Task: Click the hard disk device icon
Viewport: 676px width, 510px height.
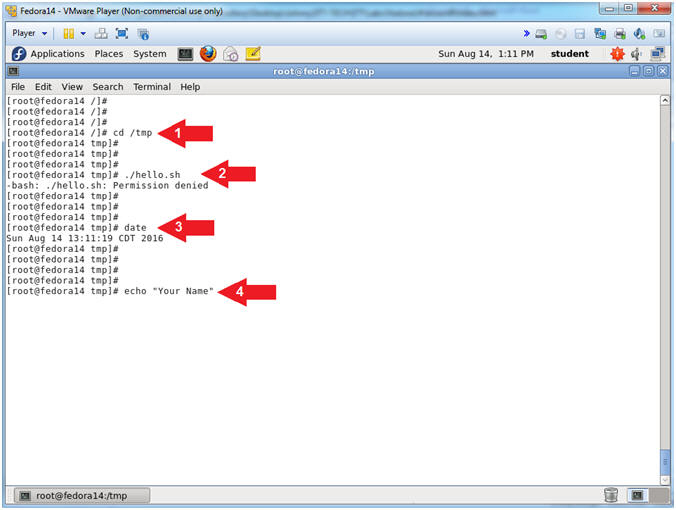Action: (x=541, y=34)
